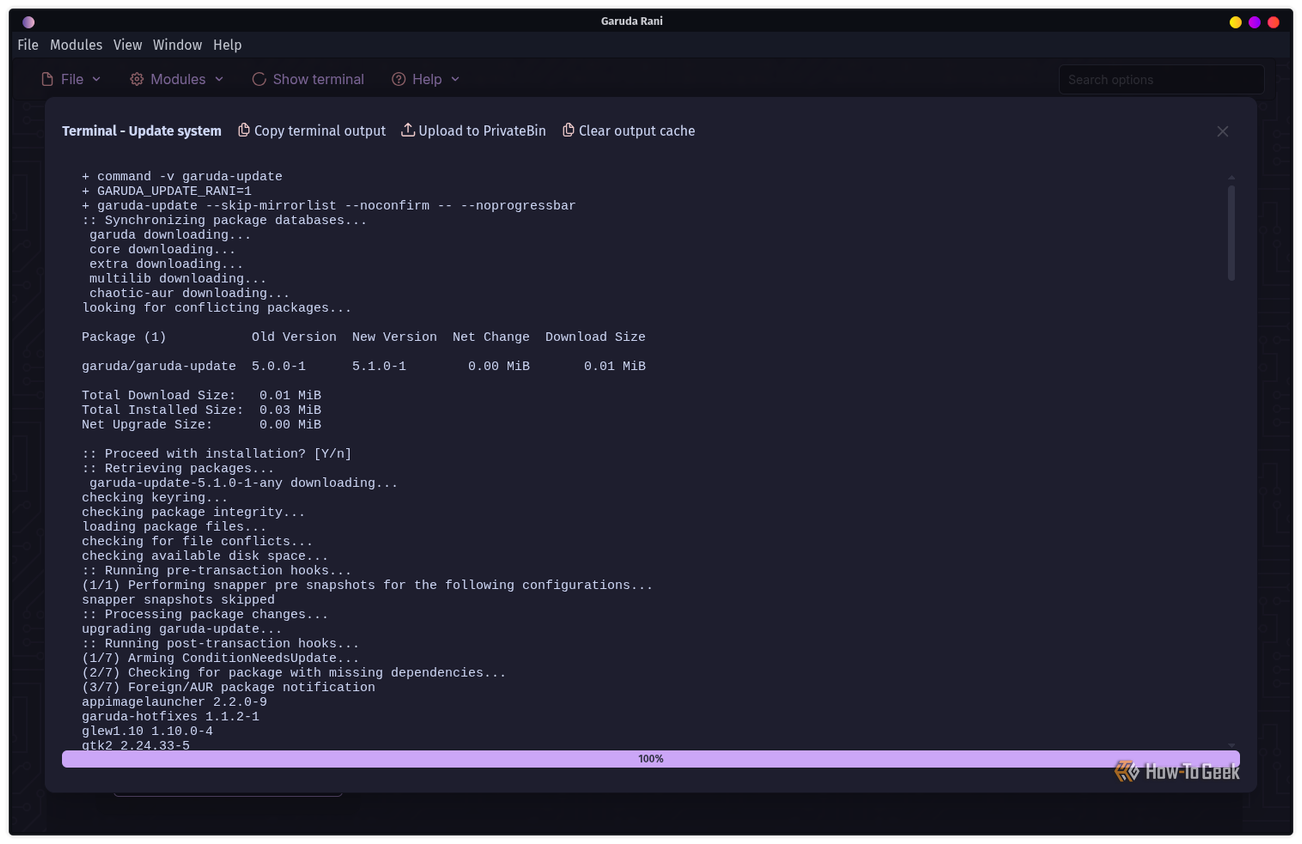The height and width of the screenshot is (844, 1302).
Task: Open the File menu in menu bar
Action: point(28,45)
